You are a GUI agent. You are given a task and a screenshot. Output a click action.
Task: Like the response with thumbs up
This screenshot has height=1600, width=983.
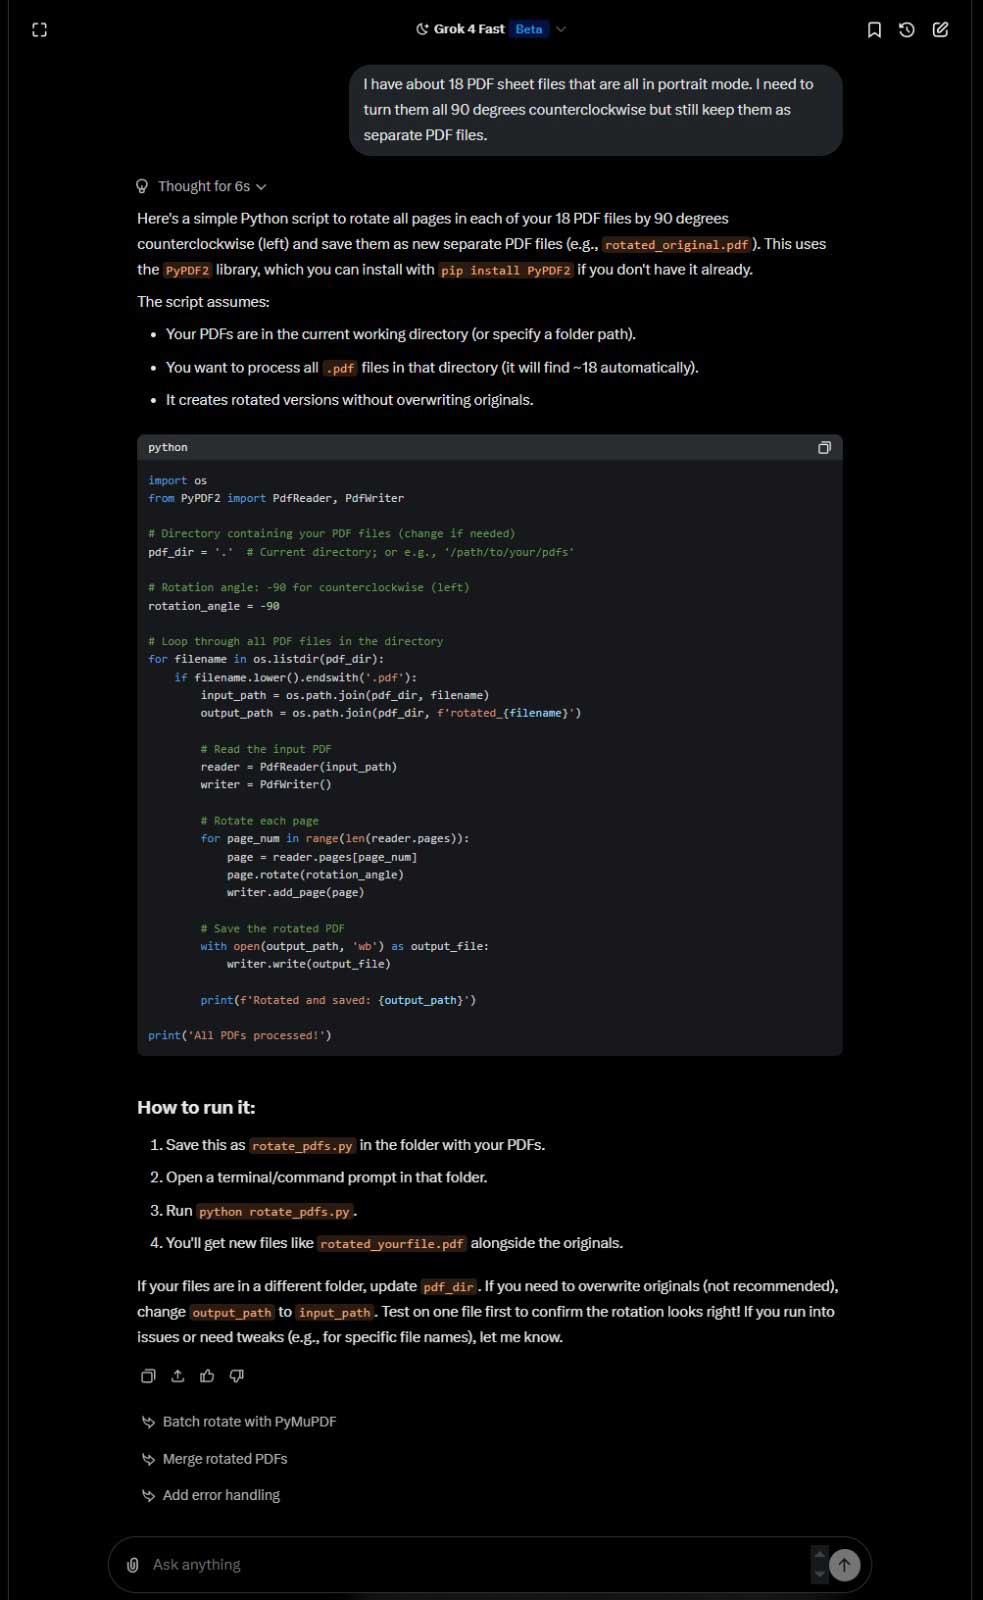point(207,1376)
